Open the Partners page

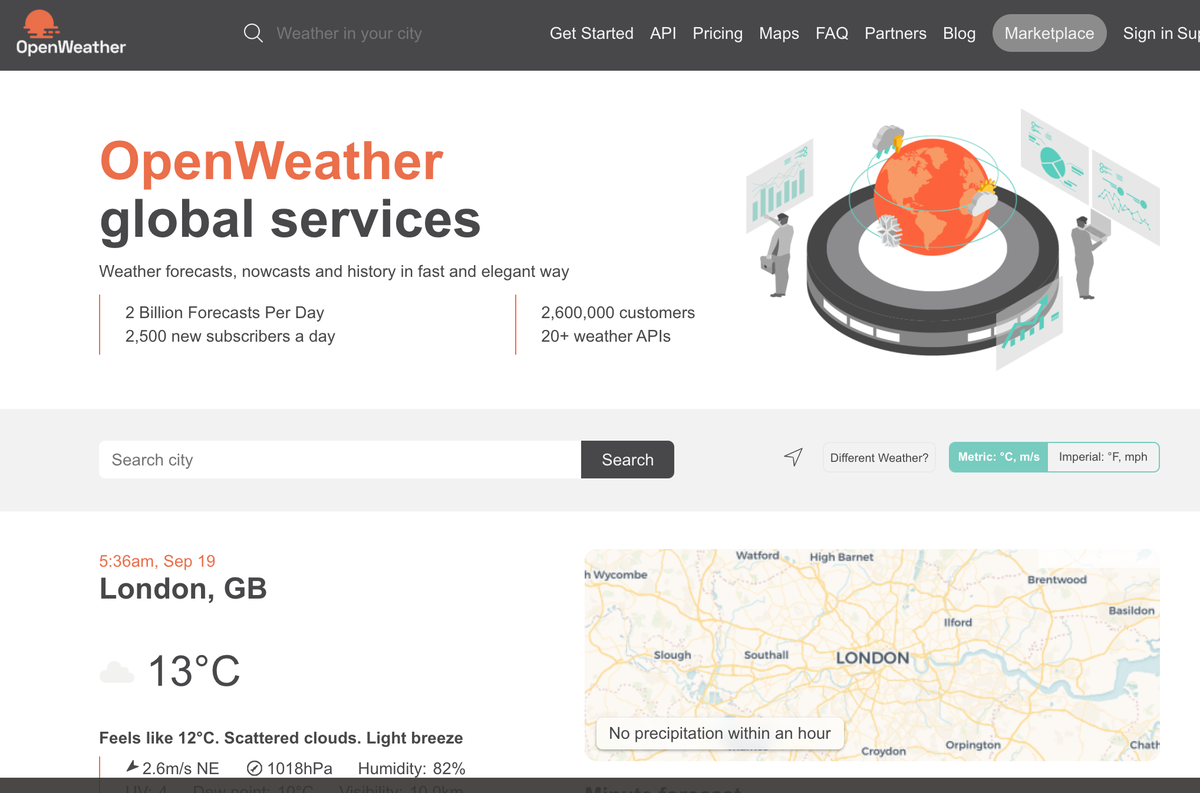tap(896, 33)
